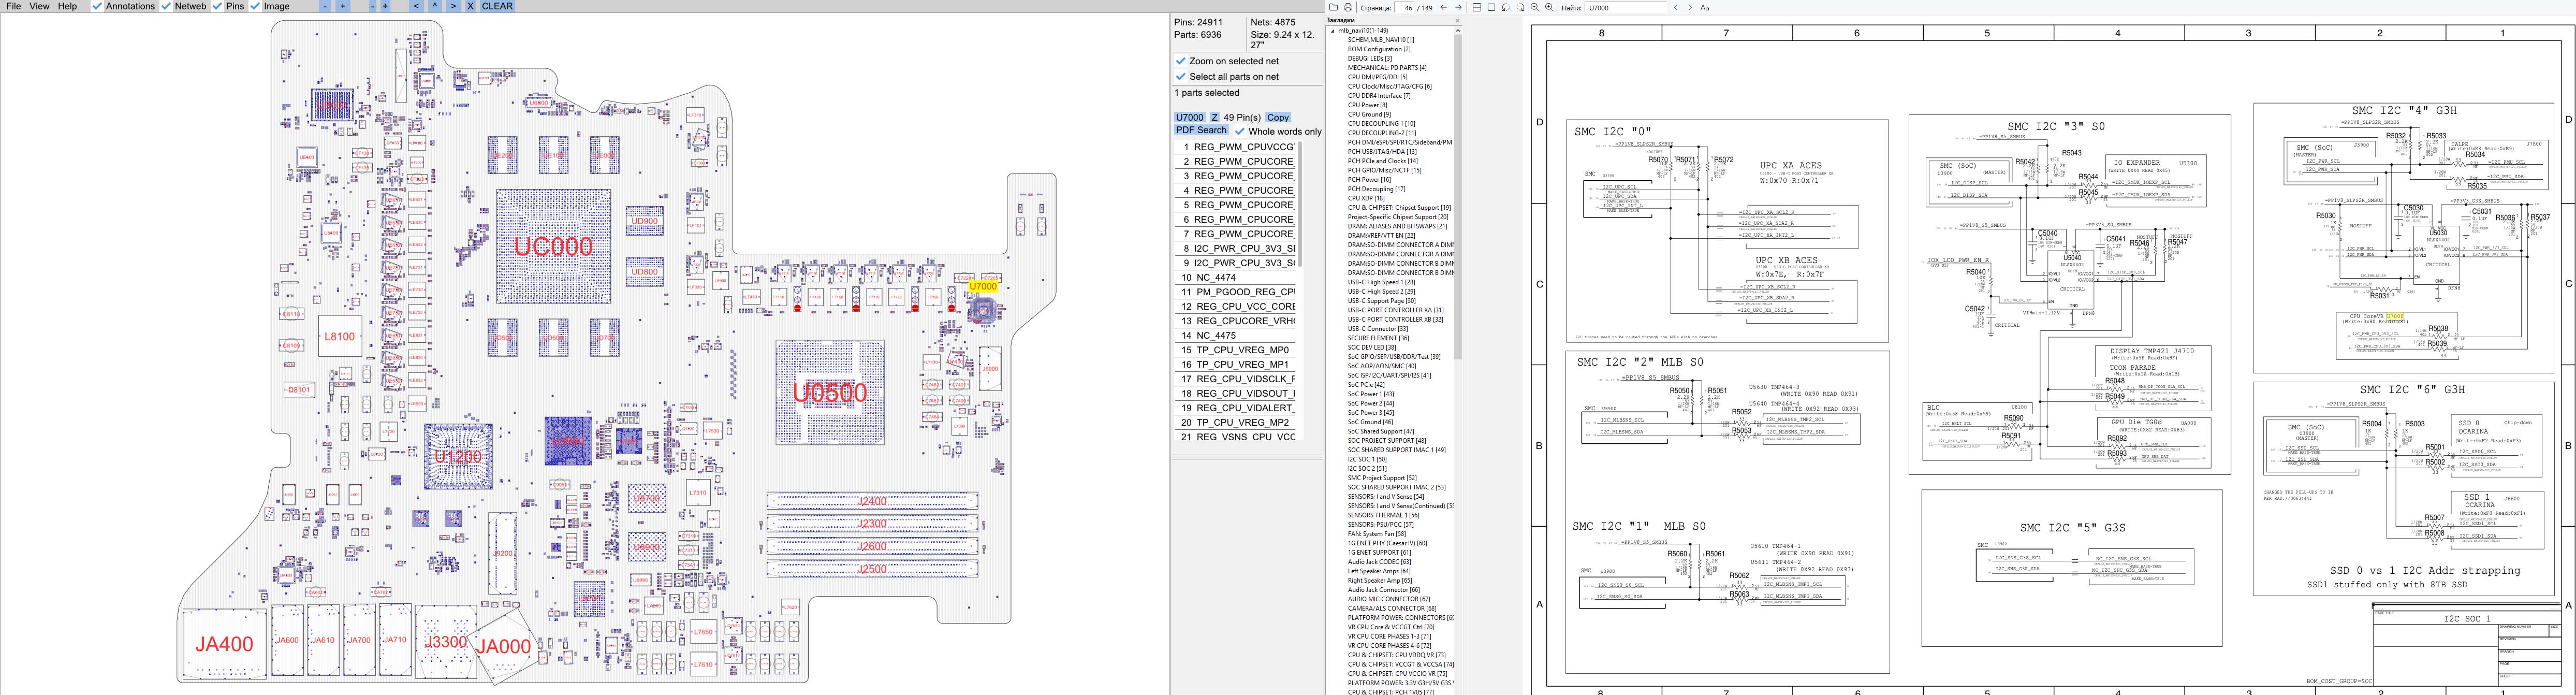This screenshot has height=695, width=2576.
Task: Click the X button beside CLEAR
Action: (x=471, y=6)
